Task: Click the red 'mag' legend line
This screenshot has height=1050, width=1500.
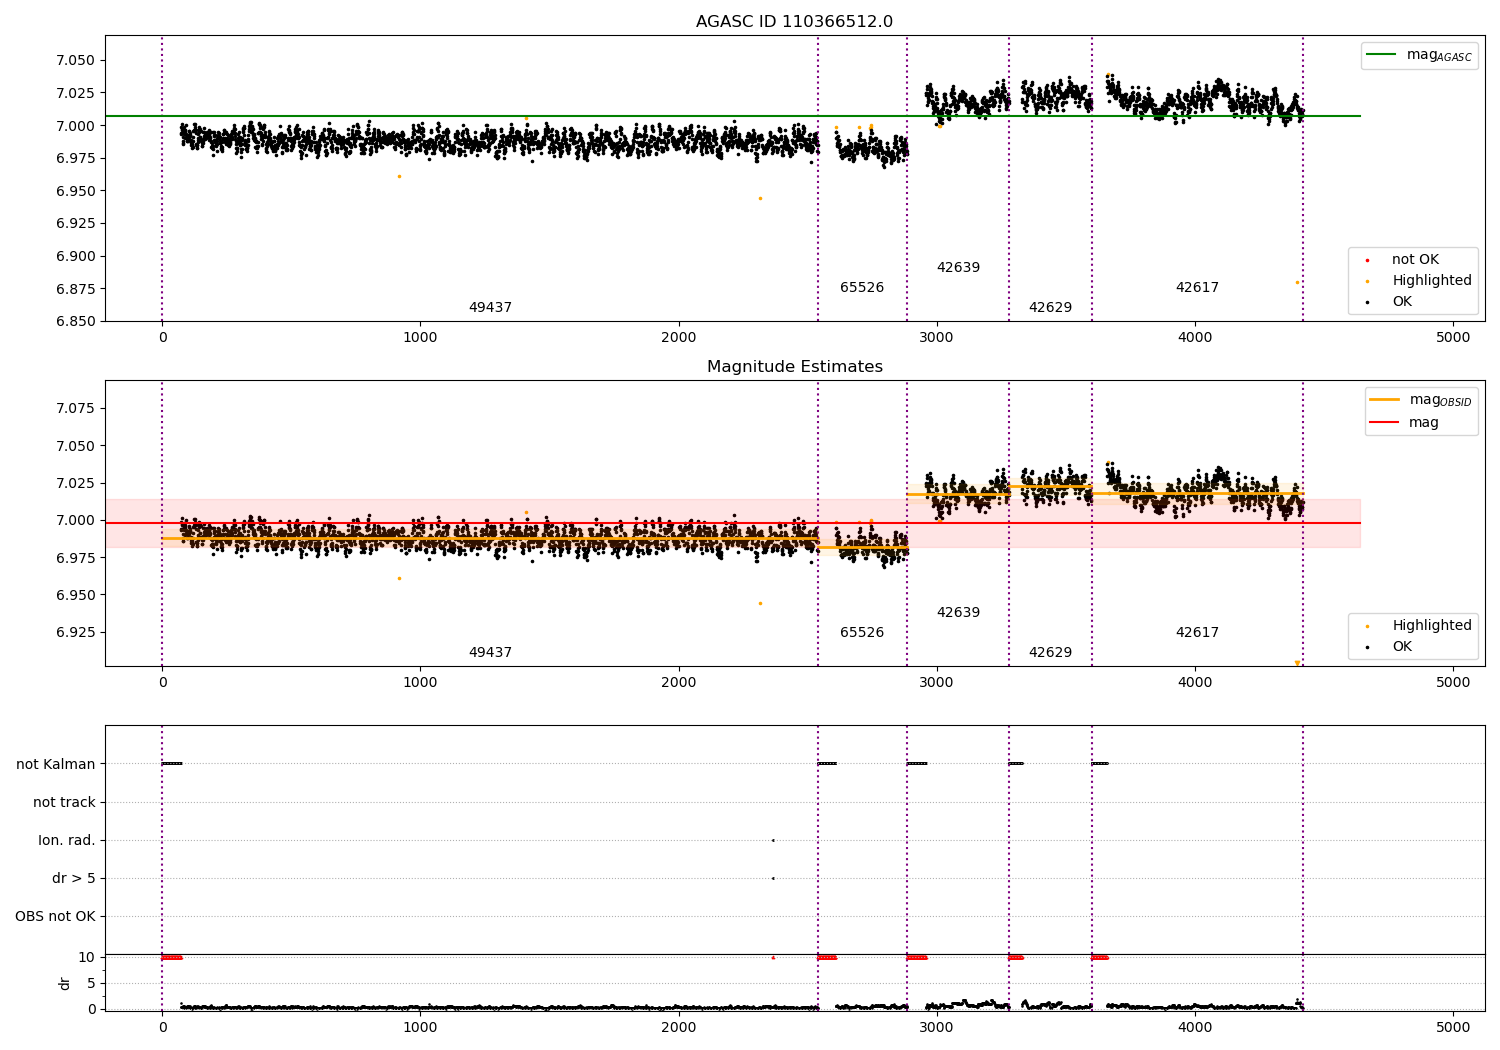Action: coord(1385,423)
